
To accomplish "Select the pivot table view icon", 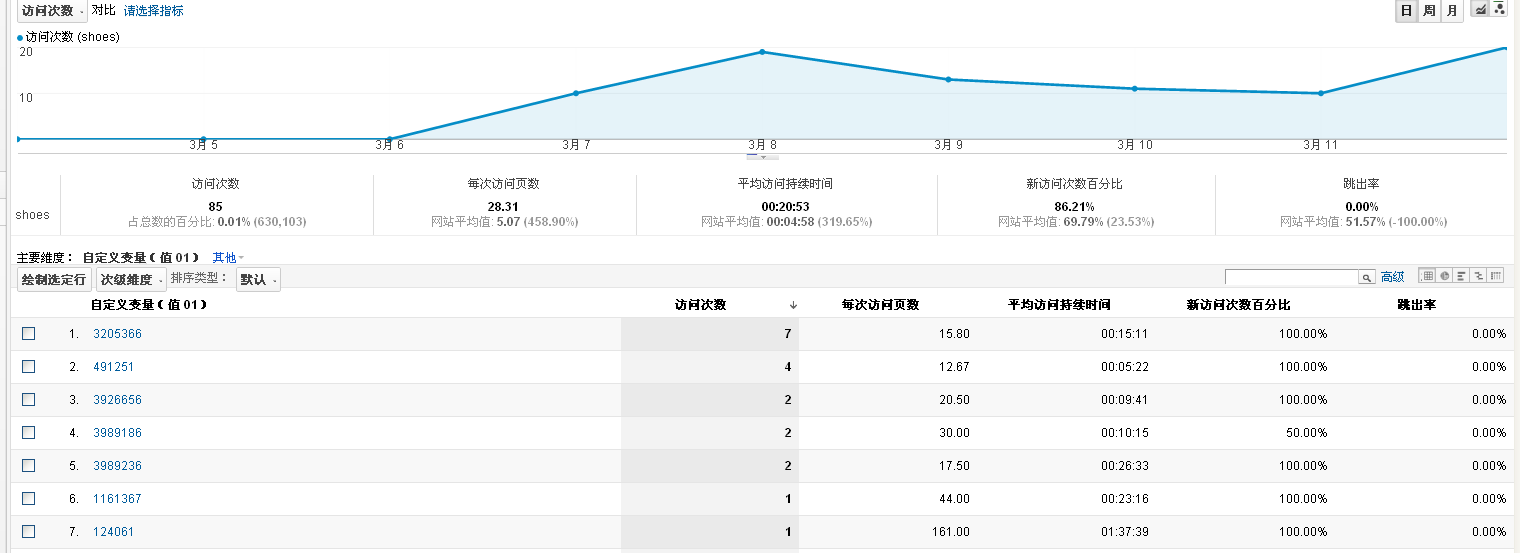I will pyautogui.click(x=1496, y=276).
